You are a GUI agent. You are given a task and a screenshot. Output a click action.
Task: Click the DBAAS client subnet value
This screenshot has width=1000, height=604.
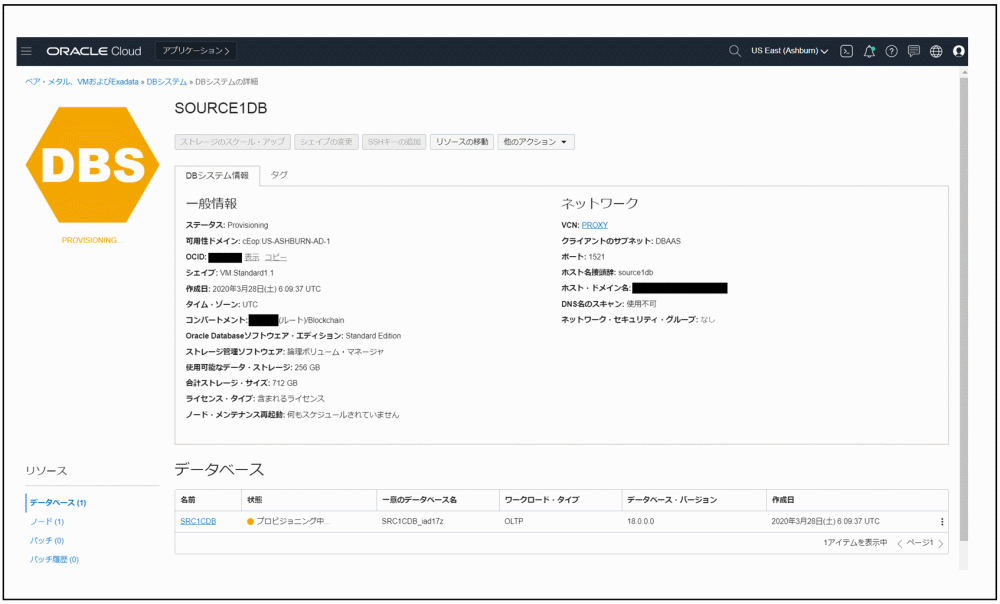pos(668,242)
